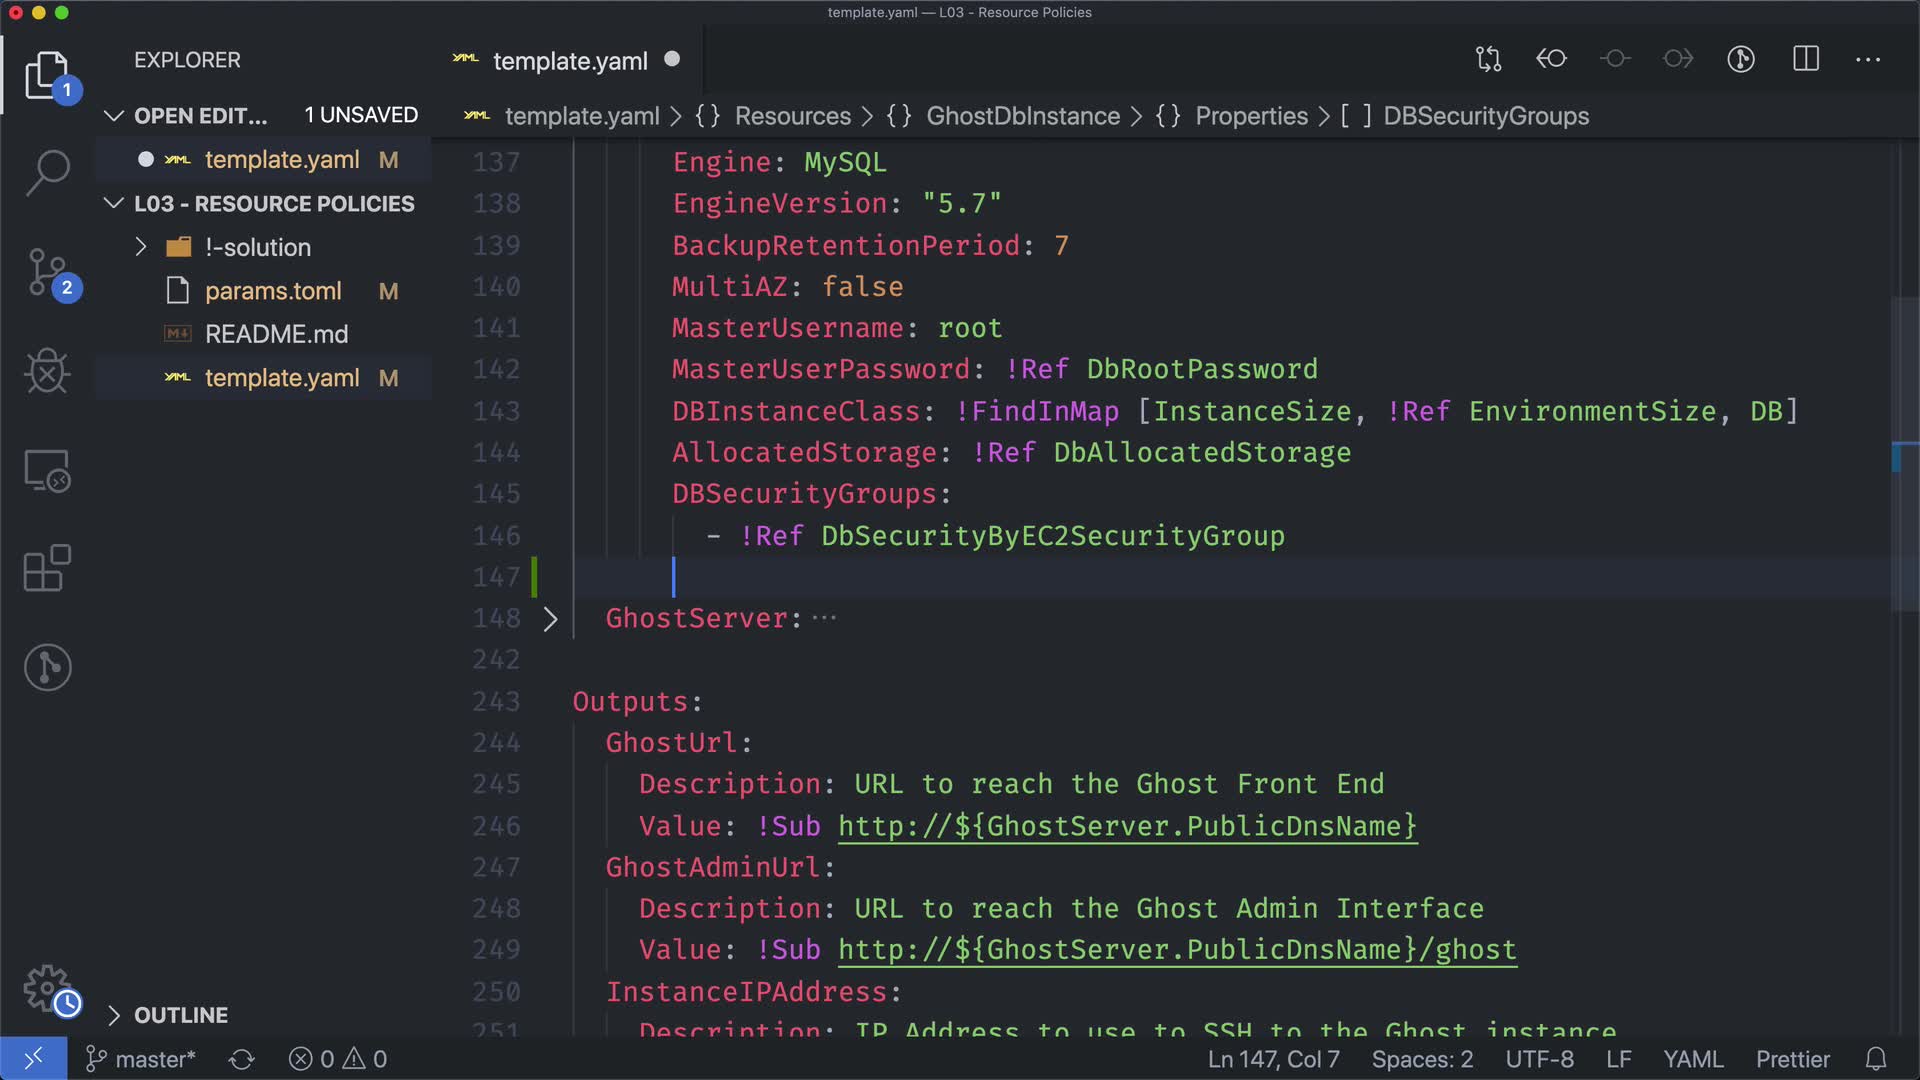Click the notifications bell in status bar
Viewport: 1920px width, 1080px height.
[1876, 1059]
